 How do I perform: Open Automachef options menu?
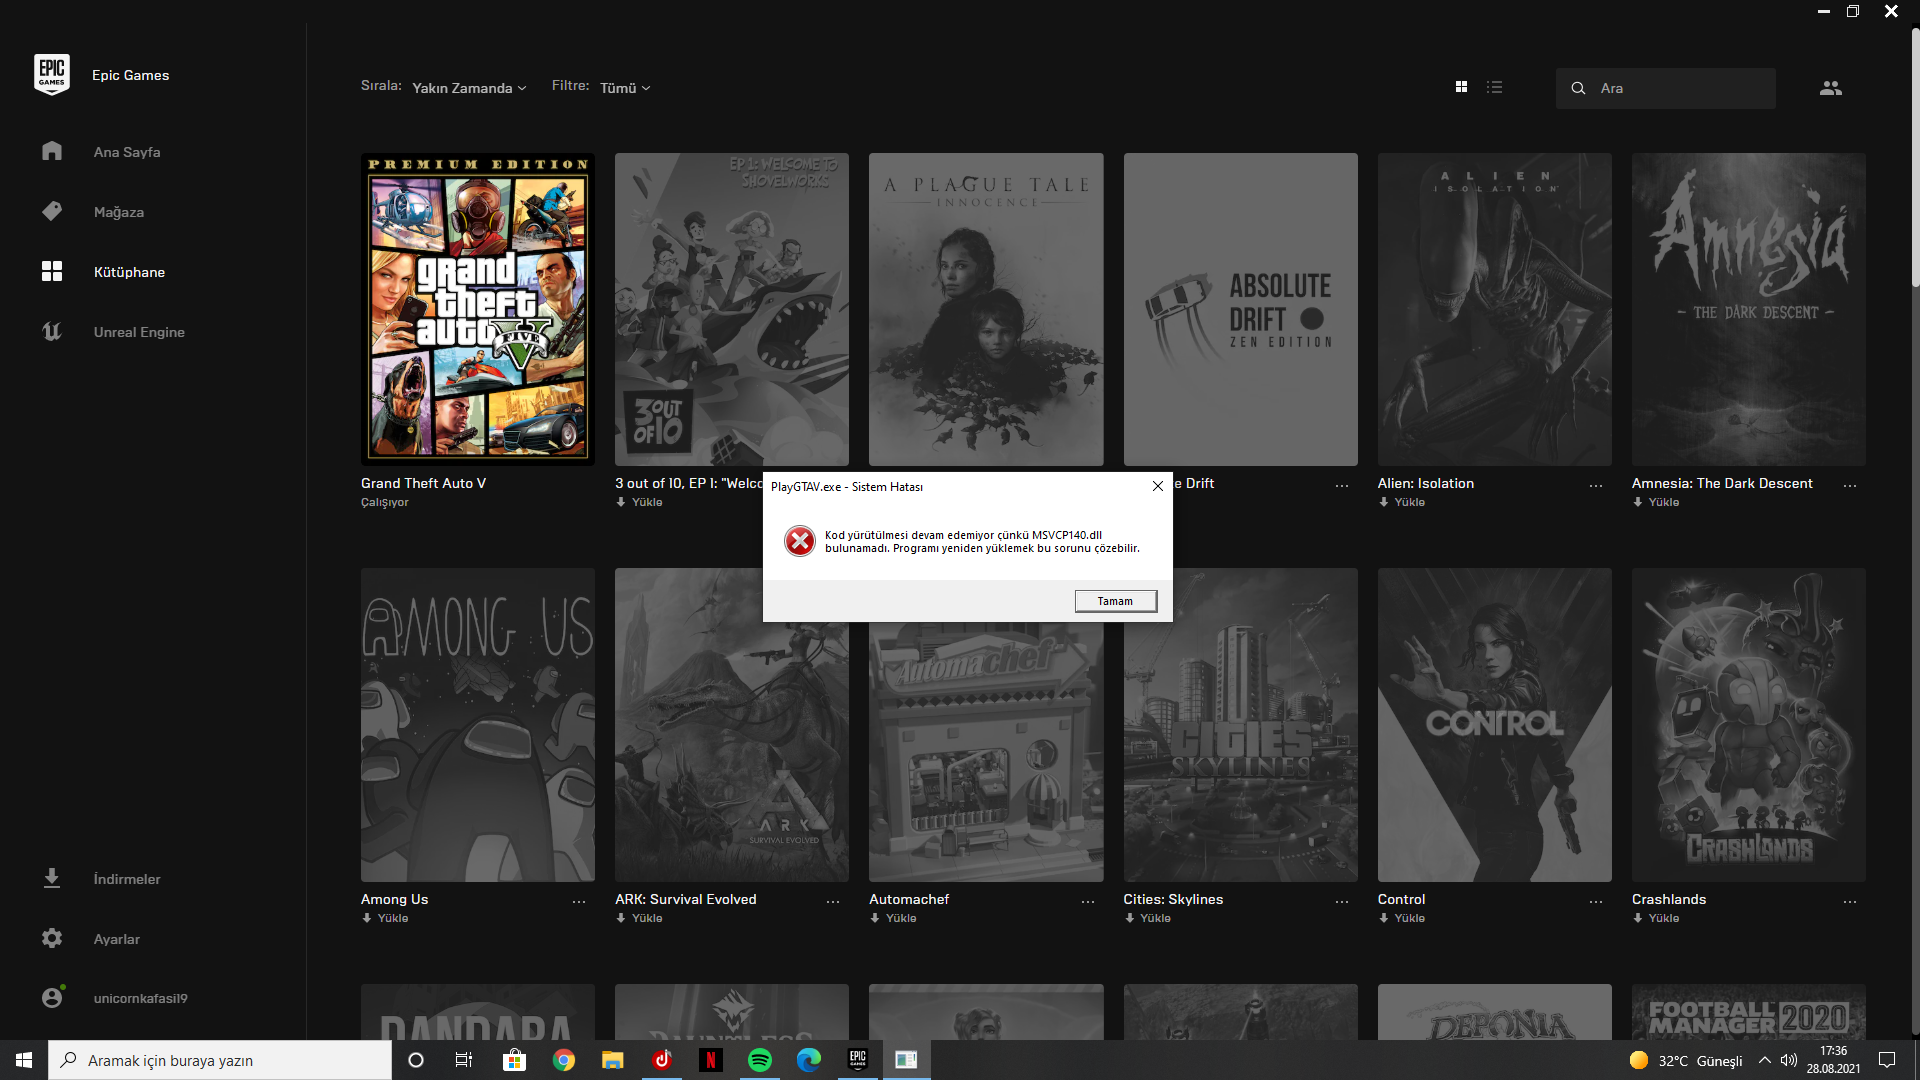(x=1088, y=901)
